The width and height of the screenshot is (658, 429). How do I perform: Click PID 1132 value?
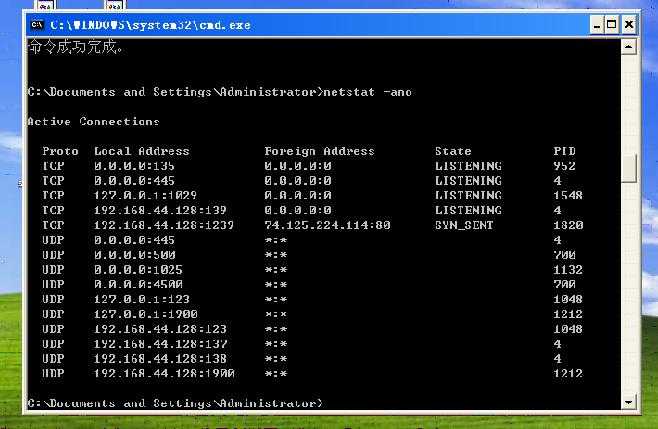point(568,270)
